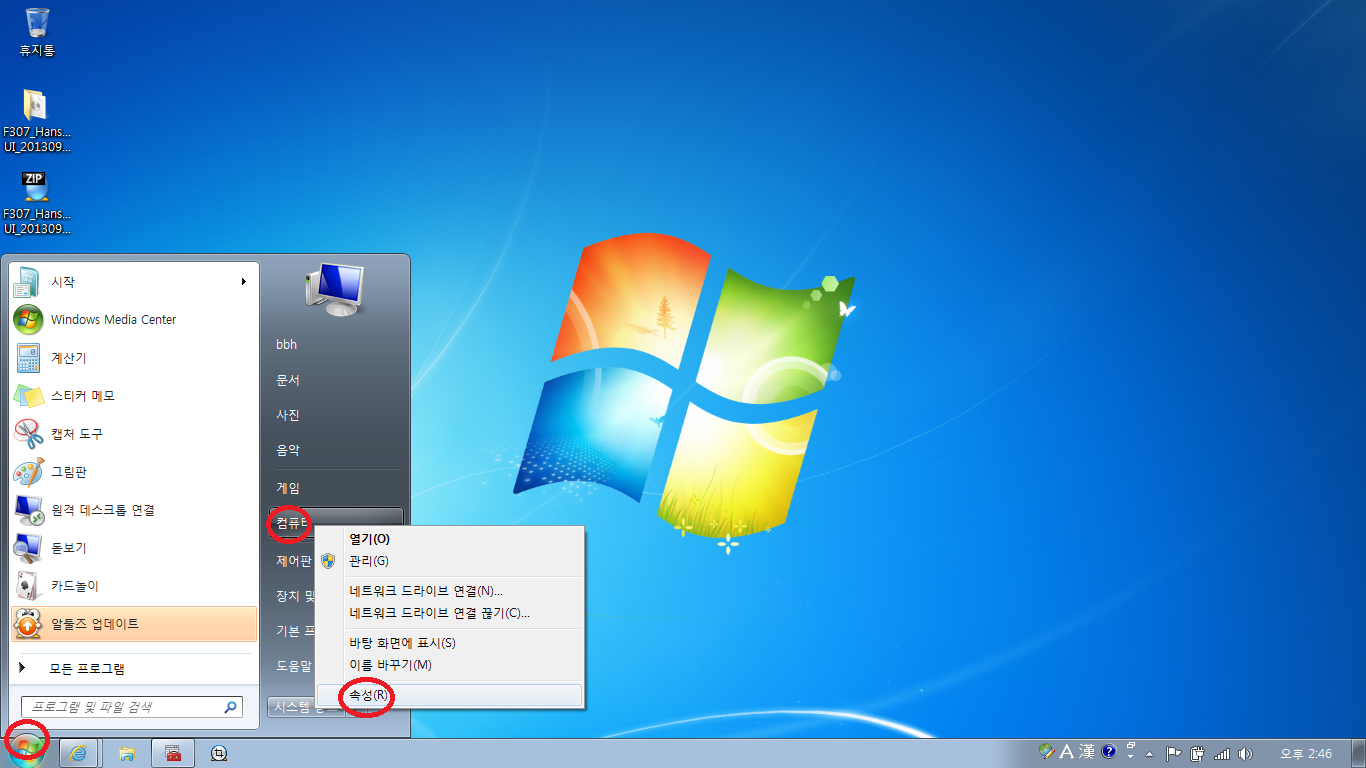Screen dimensions: 1366x768
Task: Open the network signal tray icon
Action: (1221, 753)
